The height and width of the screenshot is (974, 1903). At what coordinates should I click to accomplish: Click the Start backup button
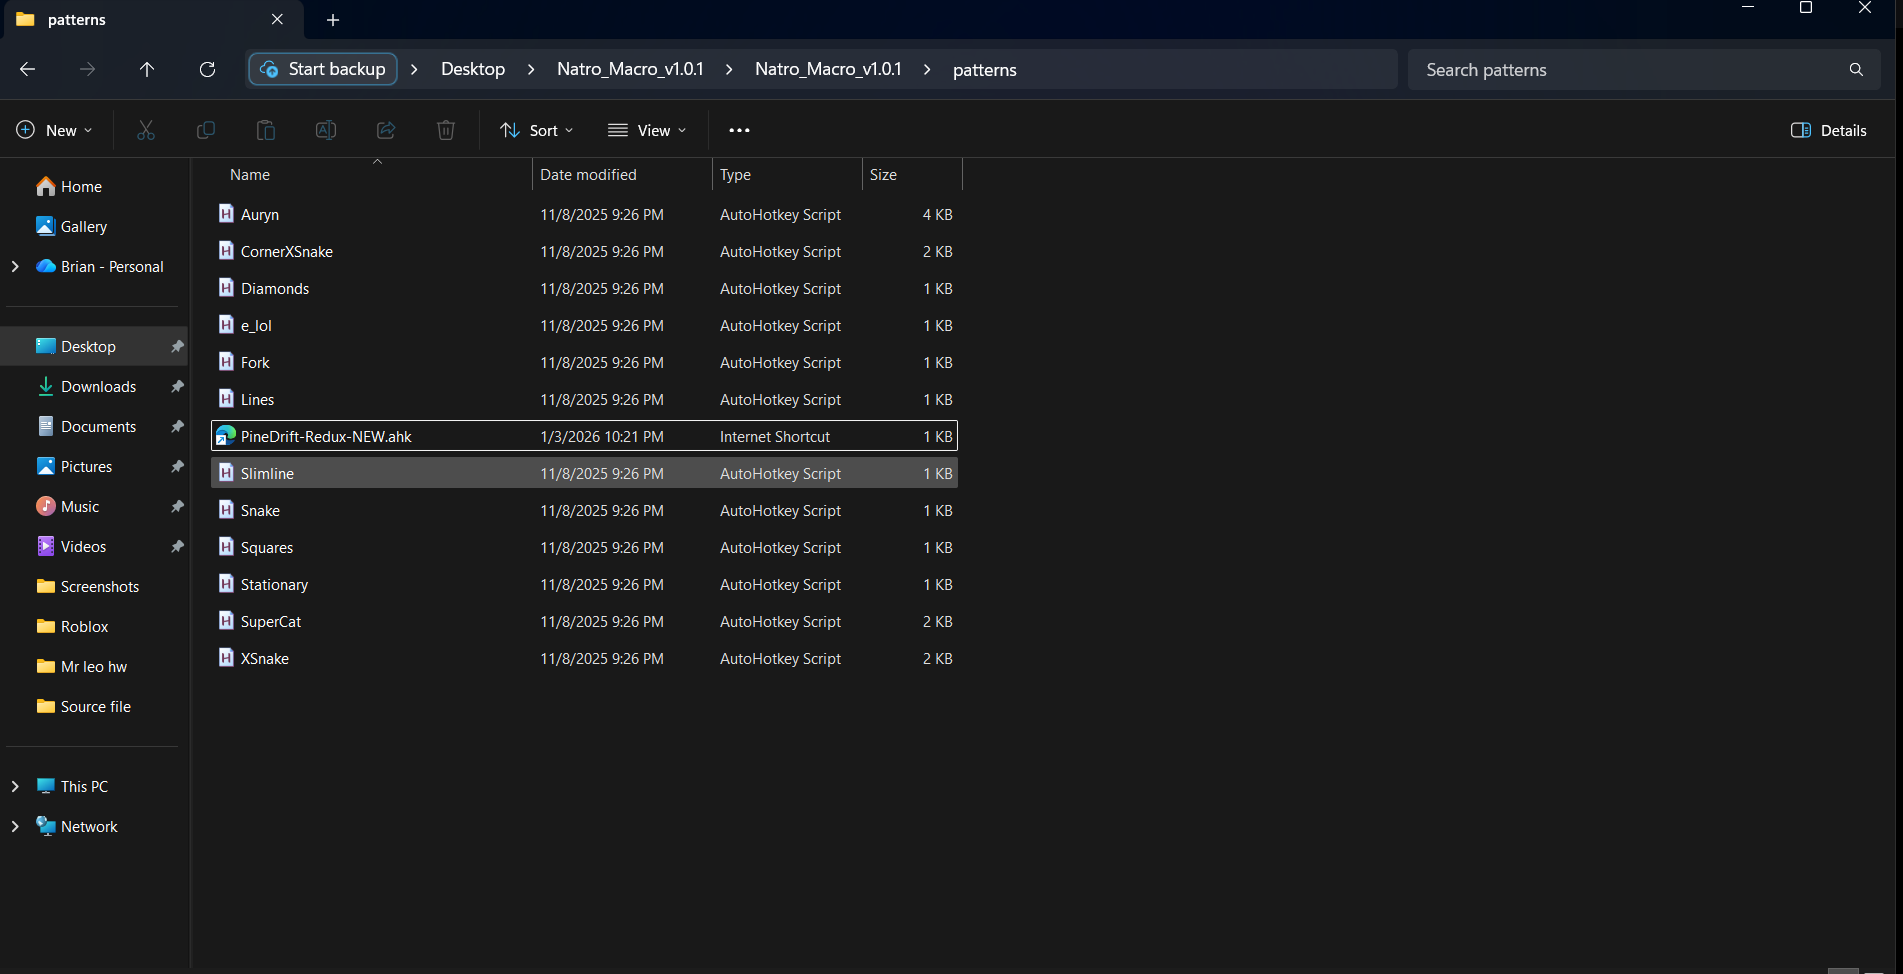click(x=322, y=69)
